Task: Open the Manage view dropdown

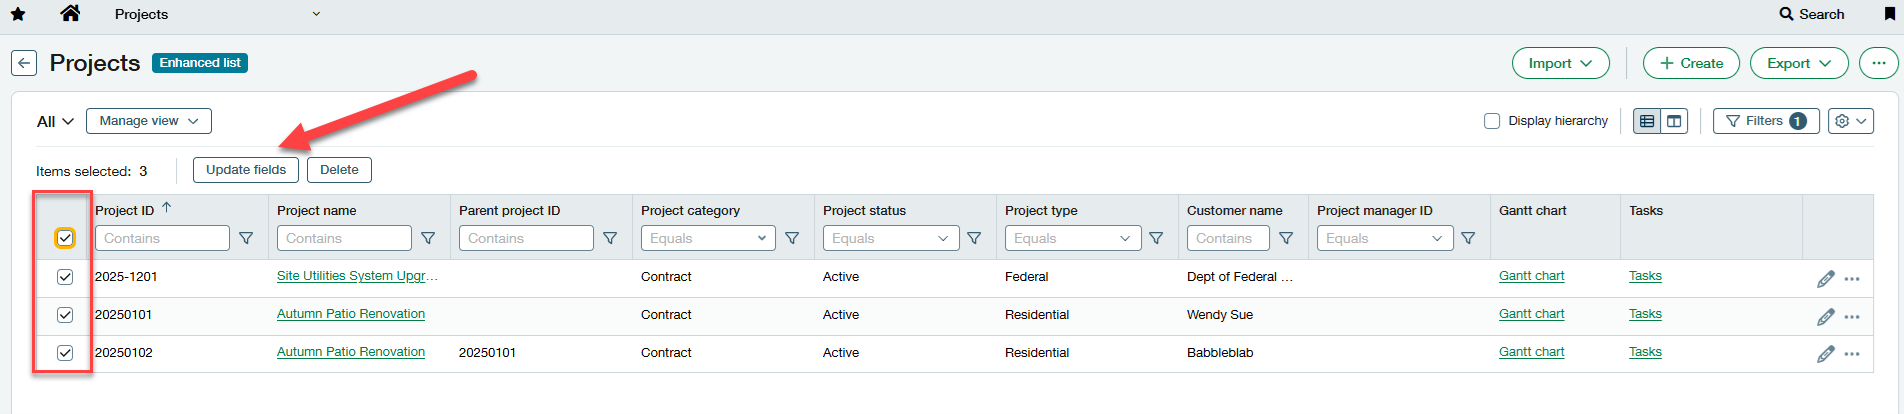Action: click(149, 121)
